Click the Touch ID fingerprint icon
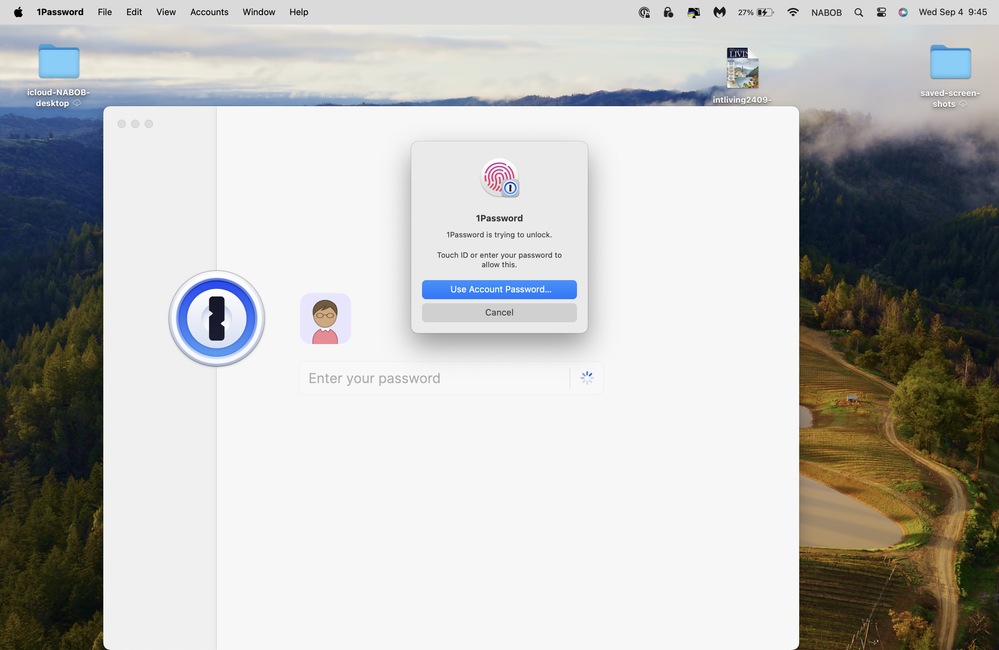This screenshot has height=650, width=999. click(x=499, y=179)
